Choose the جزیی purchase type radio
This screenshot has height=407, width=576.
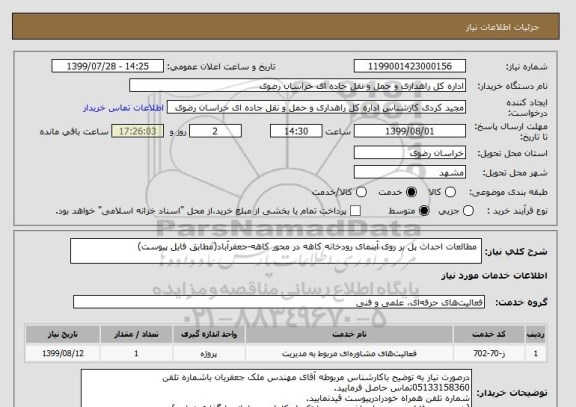pyautogui.click(x=468, y=211)
